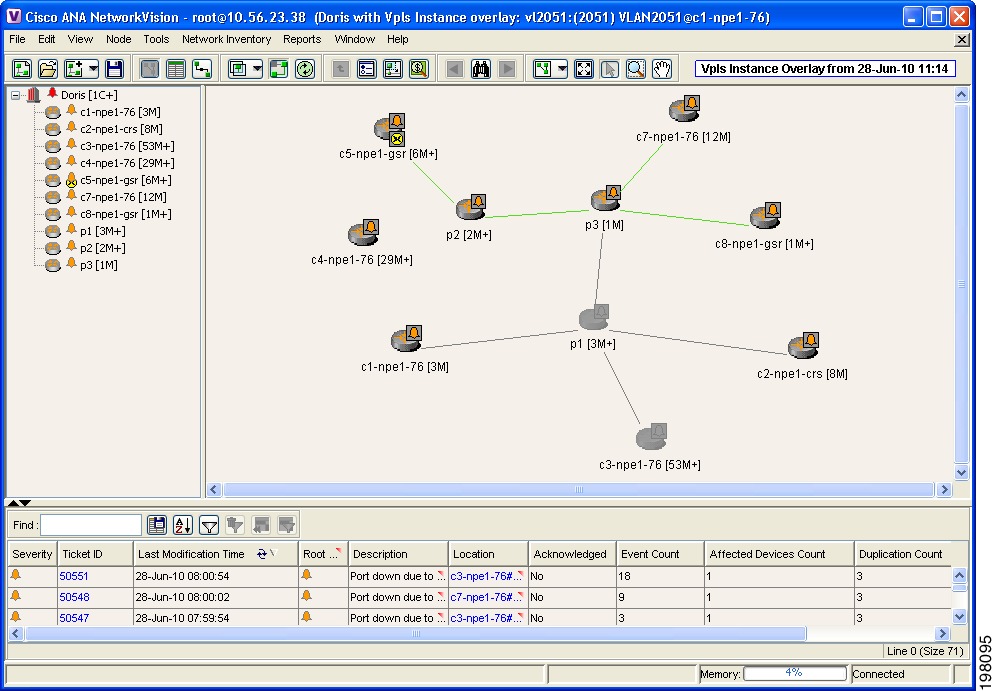Sort by Last Modification Time column header
The height and width of the screenshot is (691, 996).
(215, 554)
